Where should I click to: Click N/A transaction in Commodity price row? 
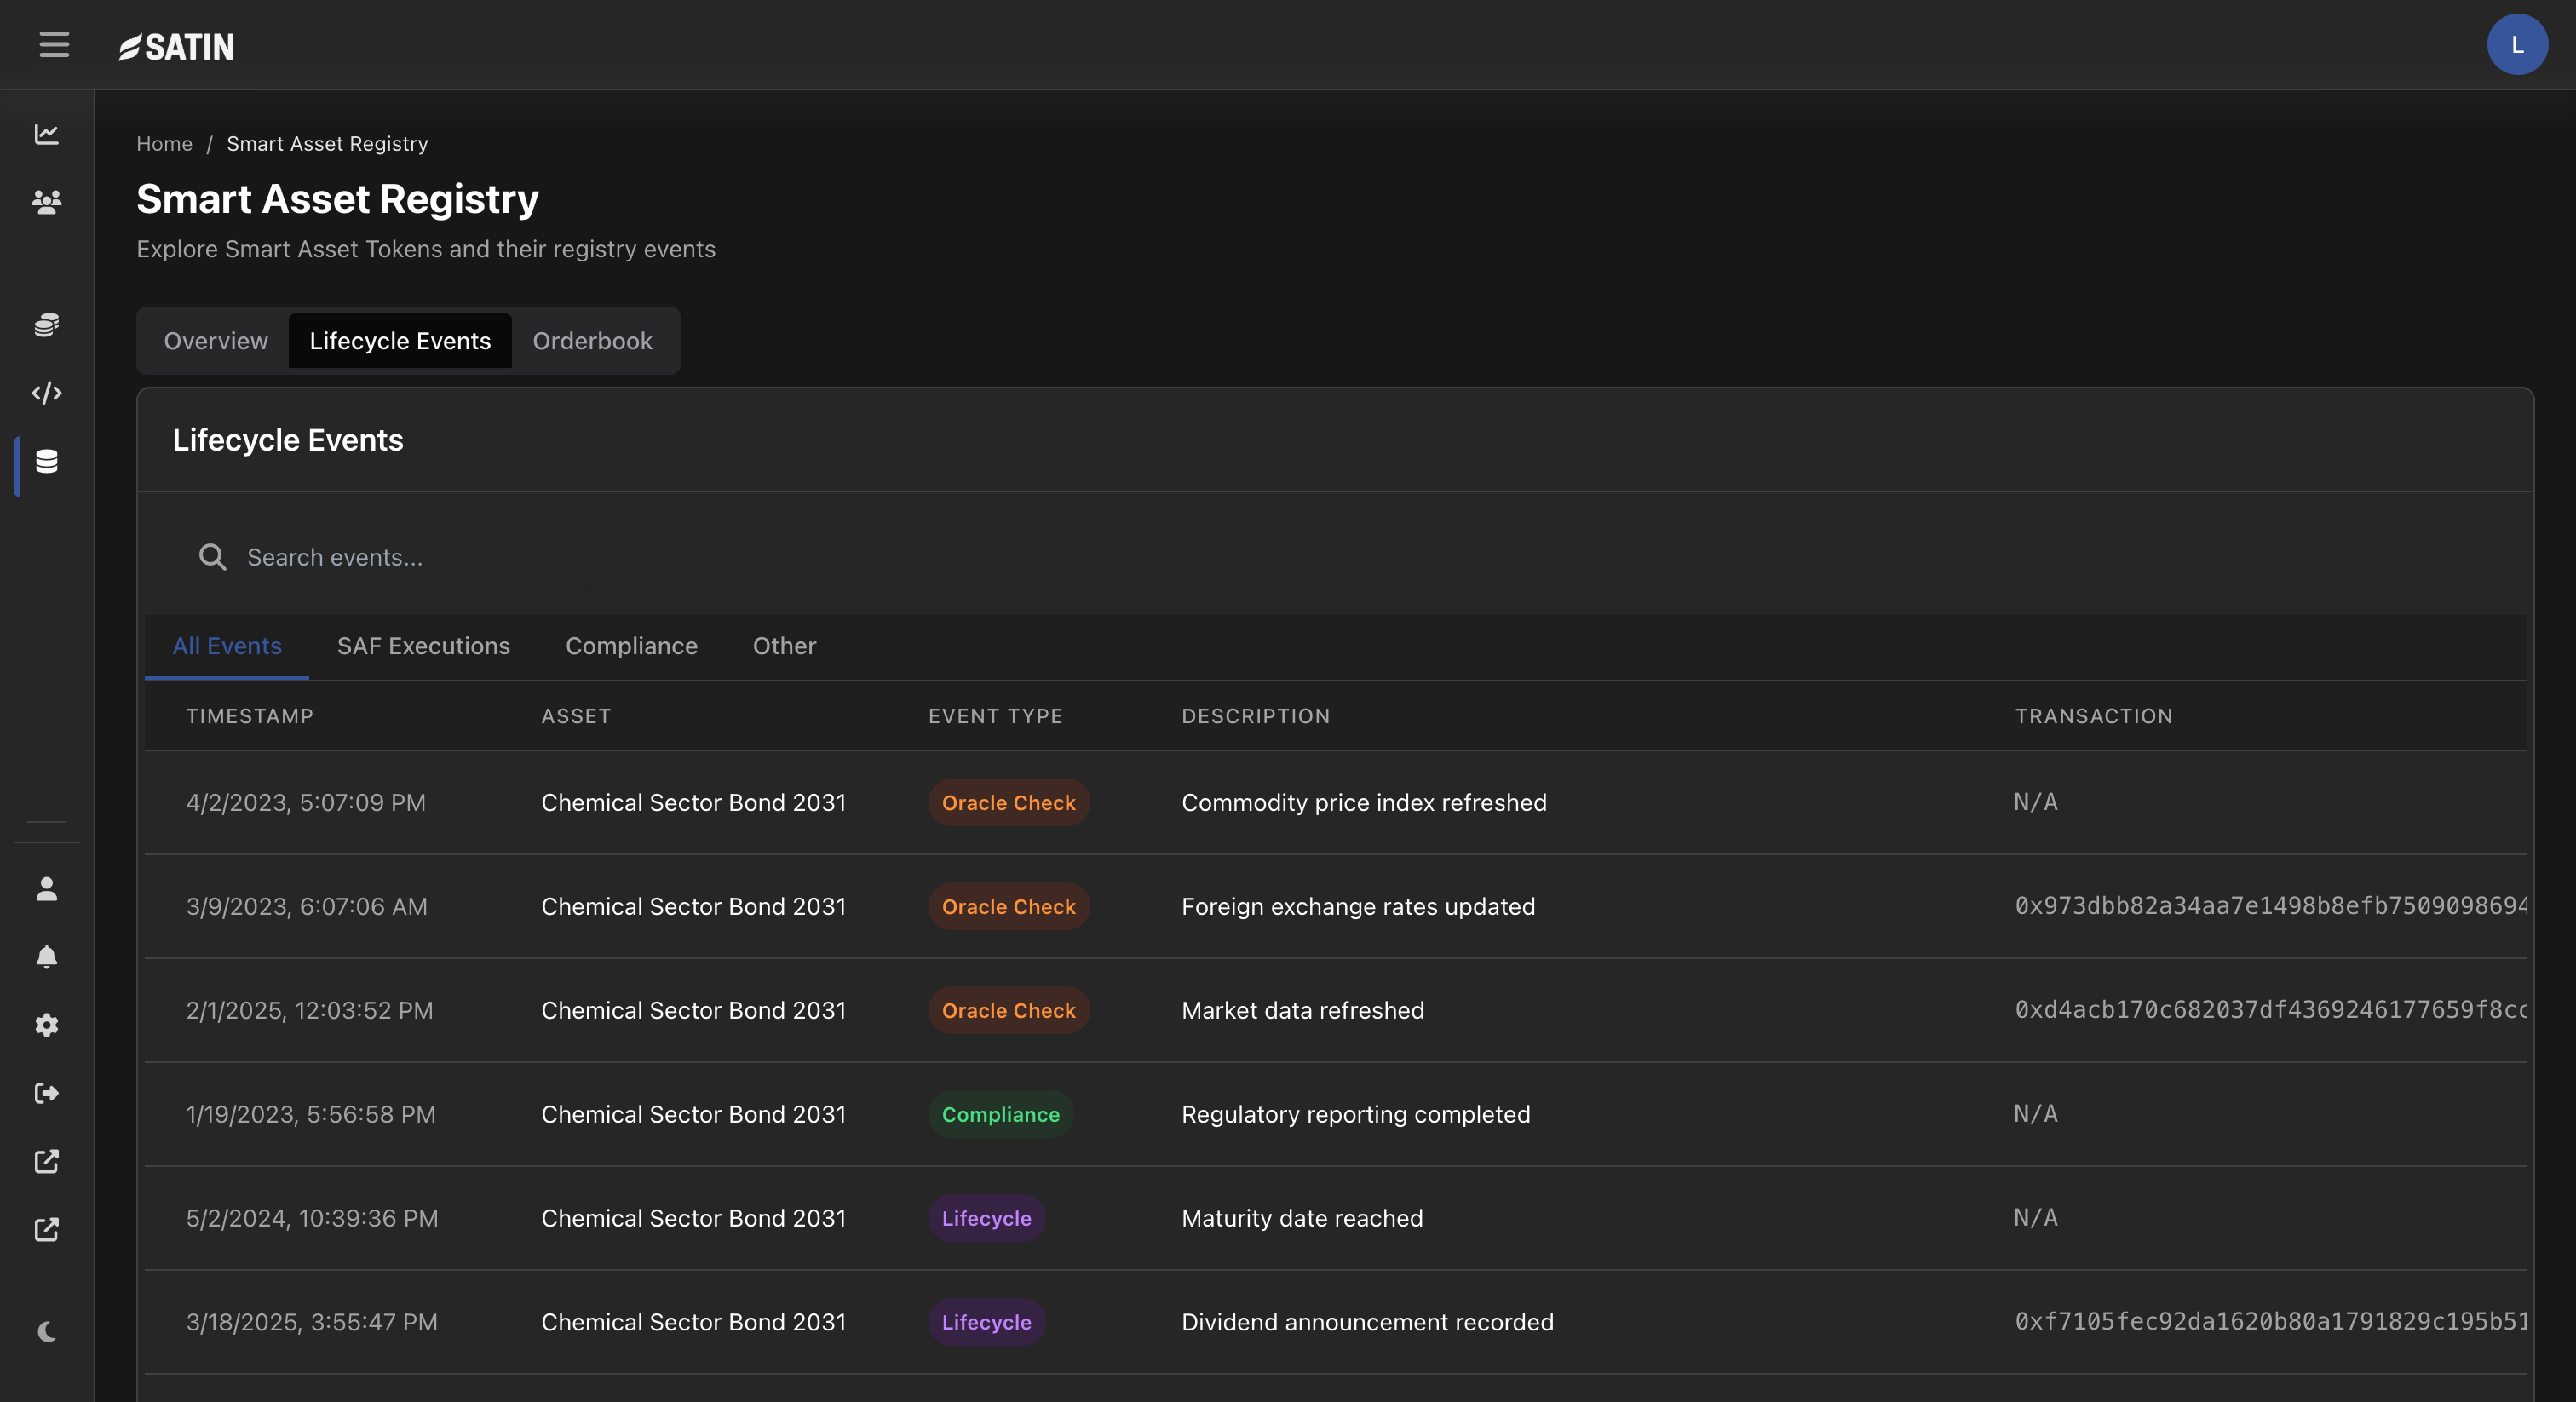[2035, 802]
